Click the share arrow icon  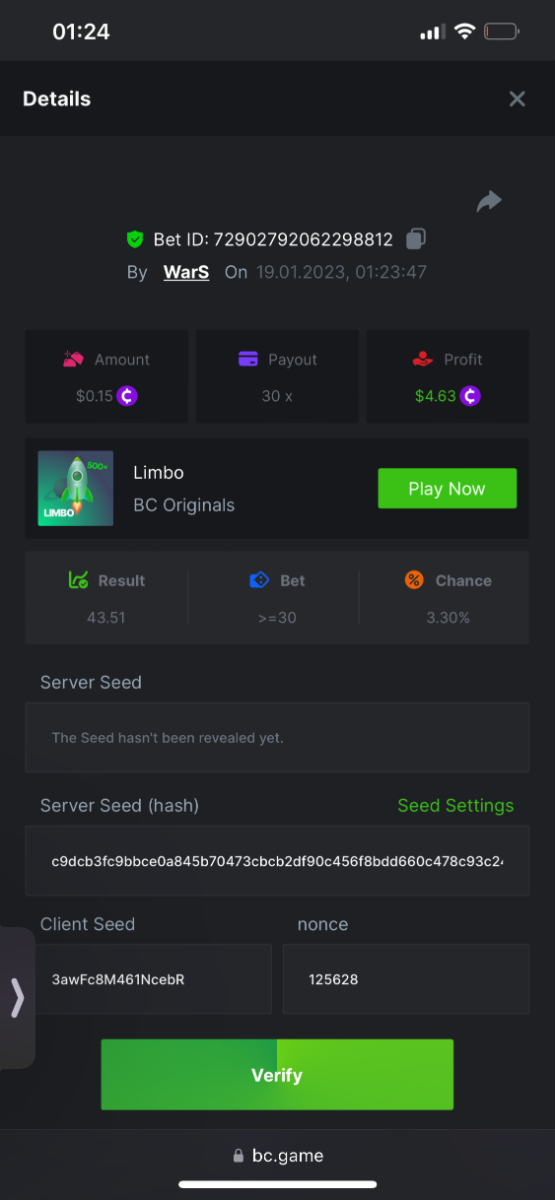click(x=488, y=202)
